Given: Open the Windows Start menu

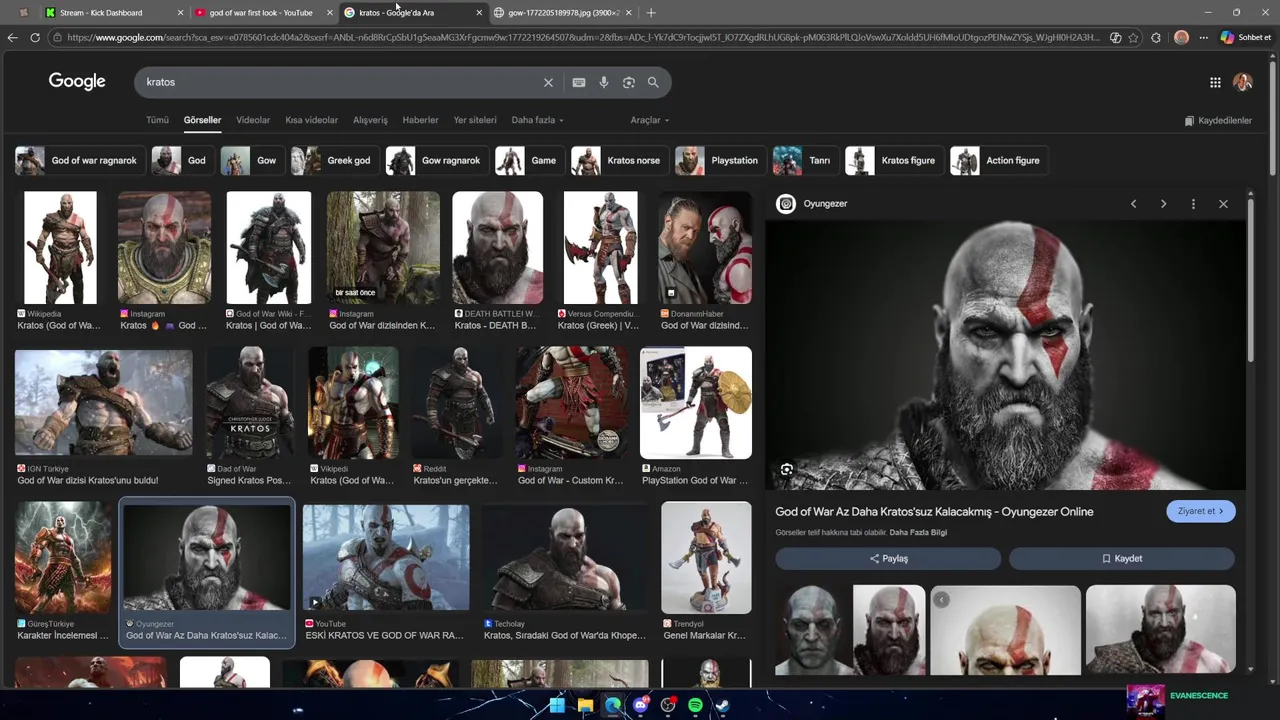Looking at the screenshot, I should (557, 705).
